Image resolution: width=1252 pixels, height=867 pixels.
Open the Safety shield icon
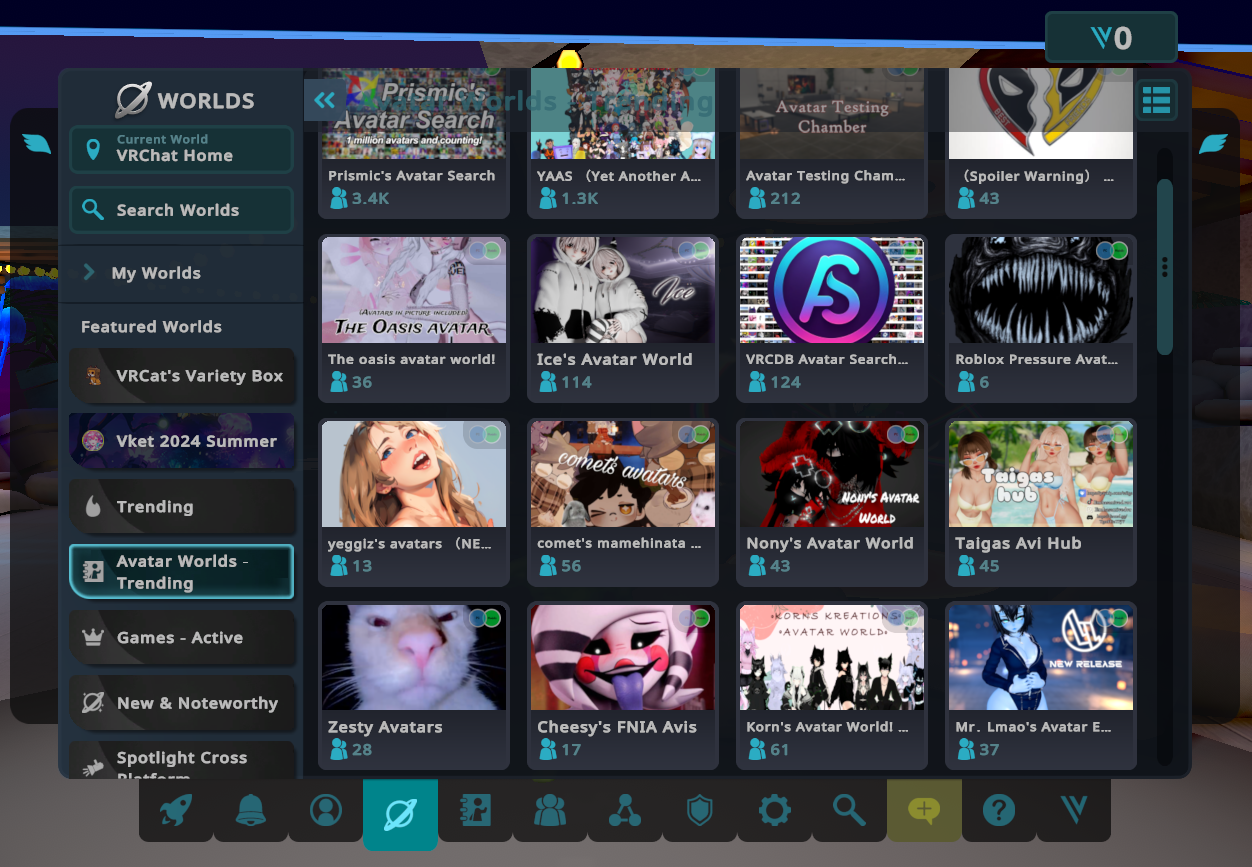700,810
